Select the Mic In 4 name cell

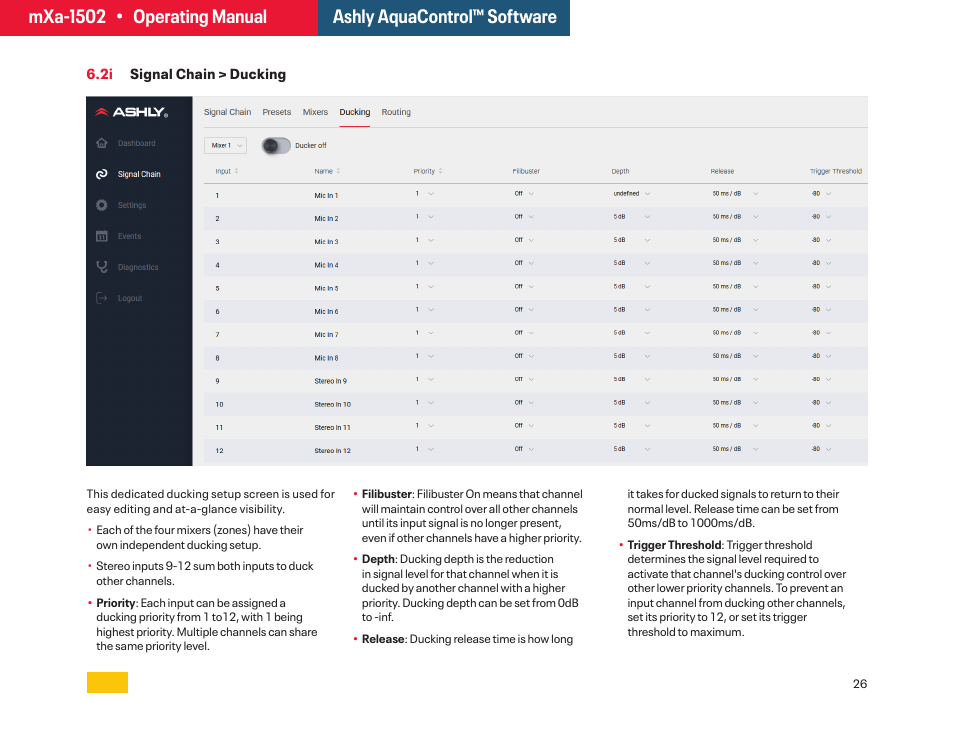point(326,265)
